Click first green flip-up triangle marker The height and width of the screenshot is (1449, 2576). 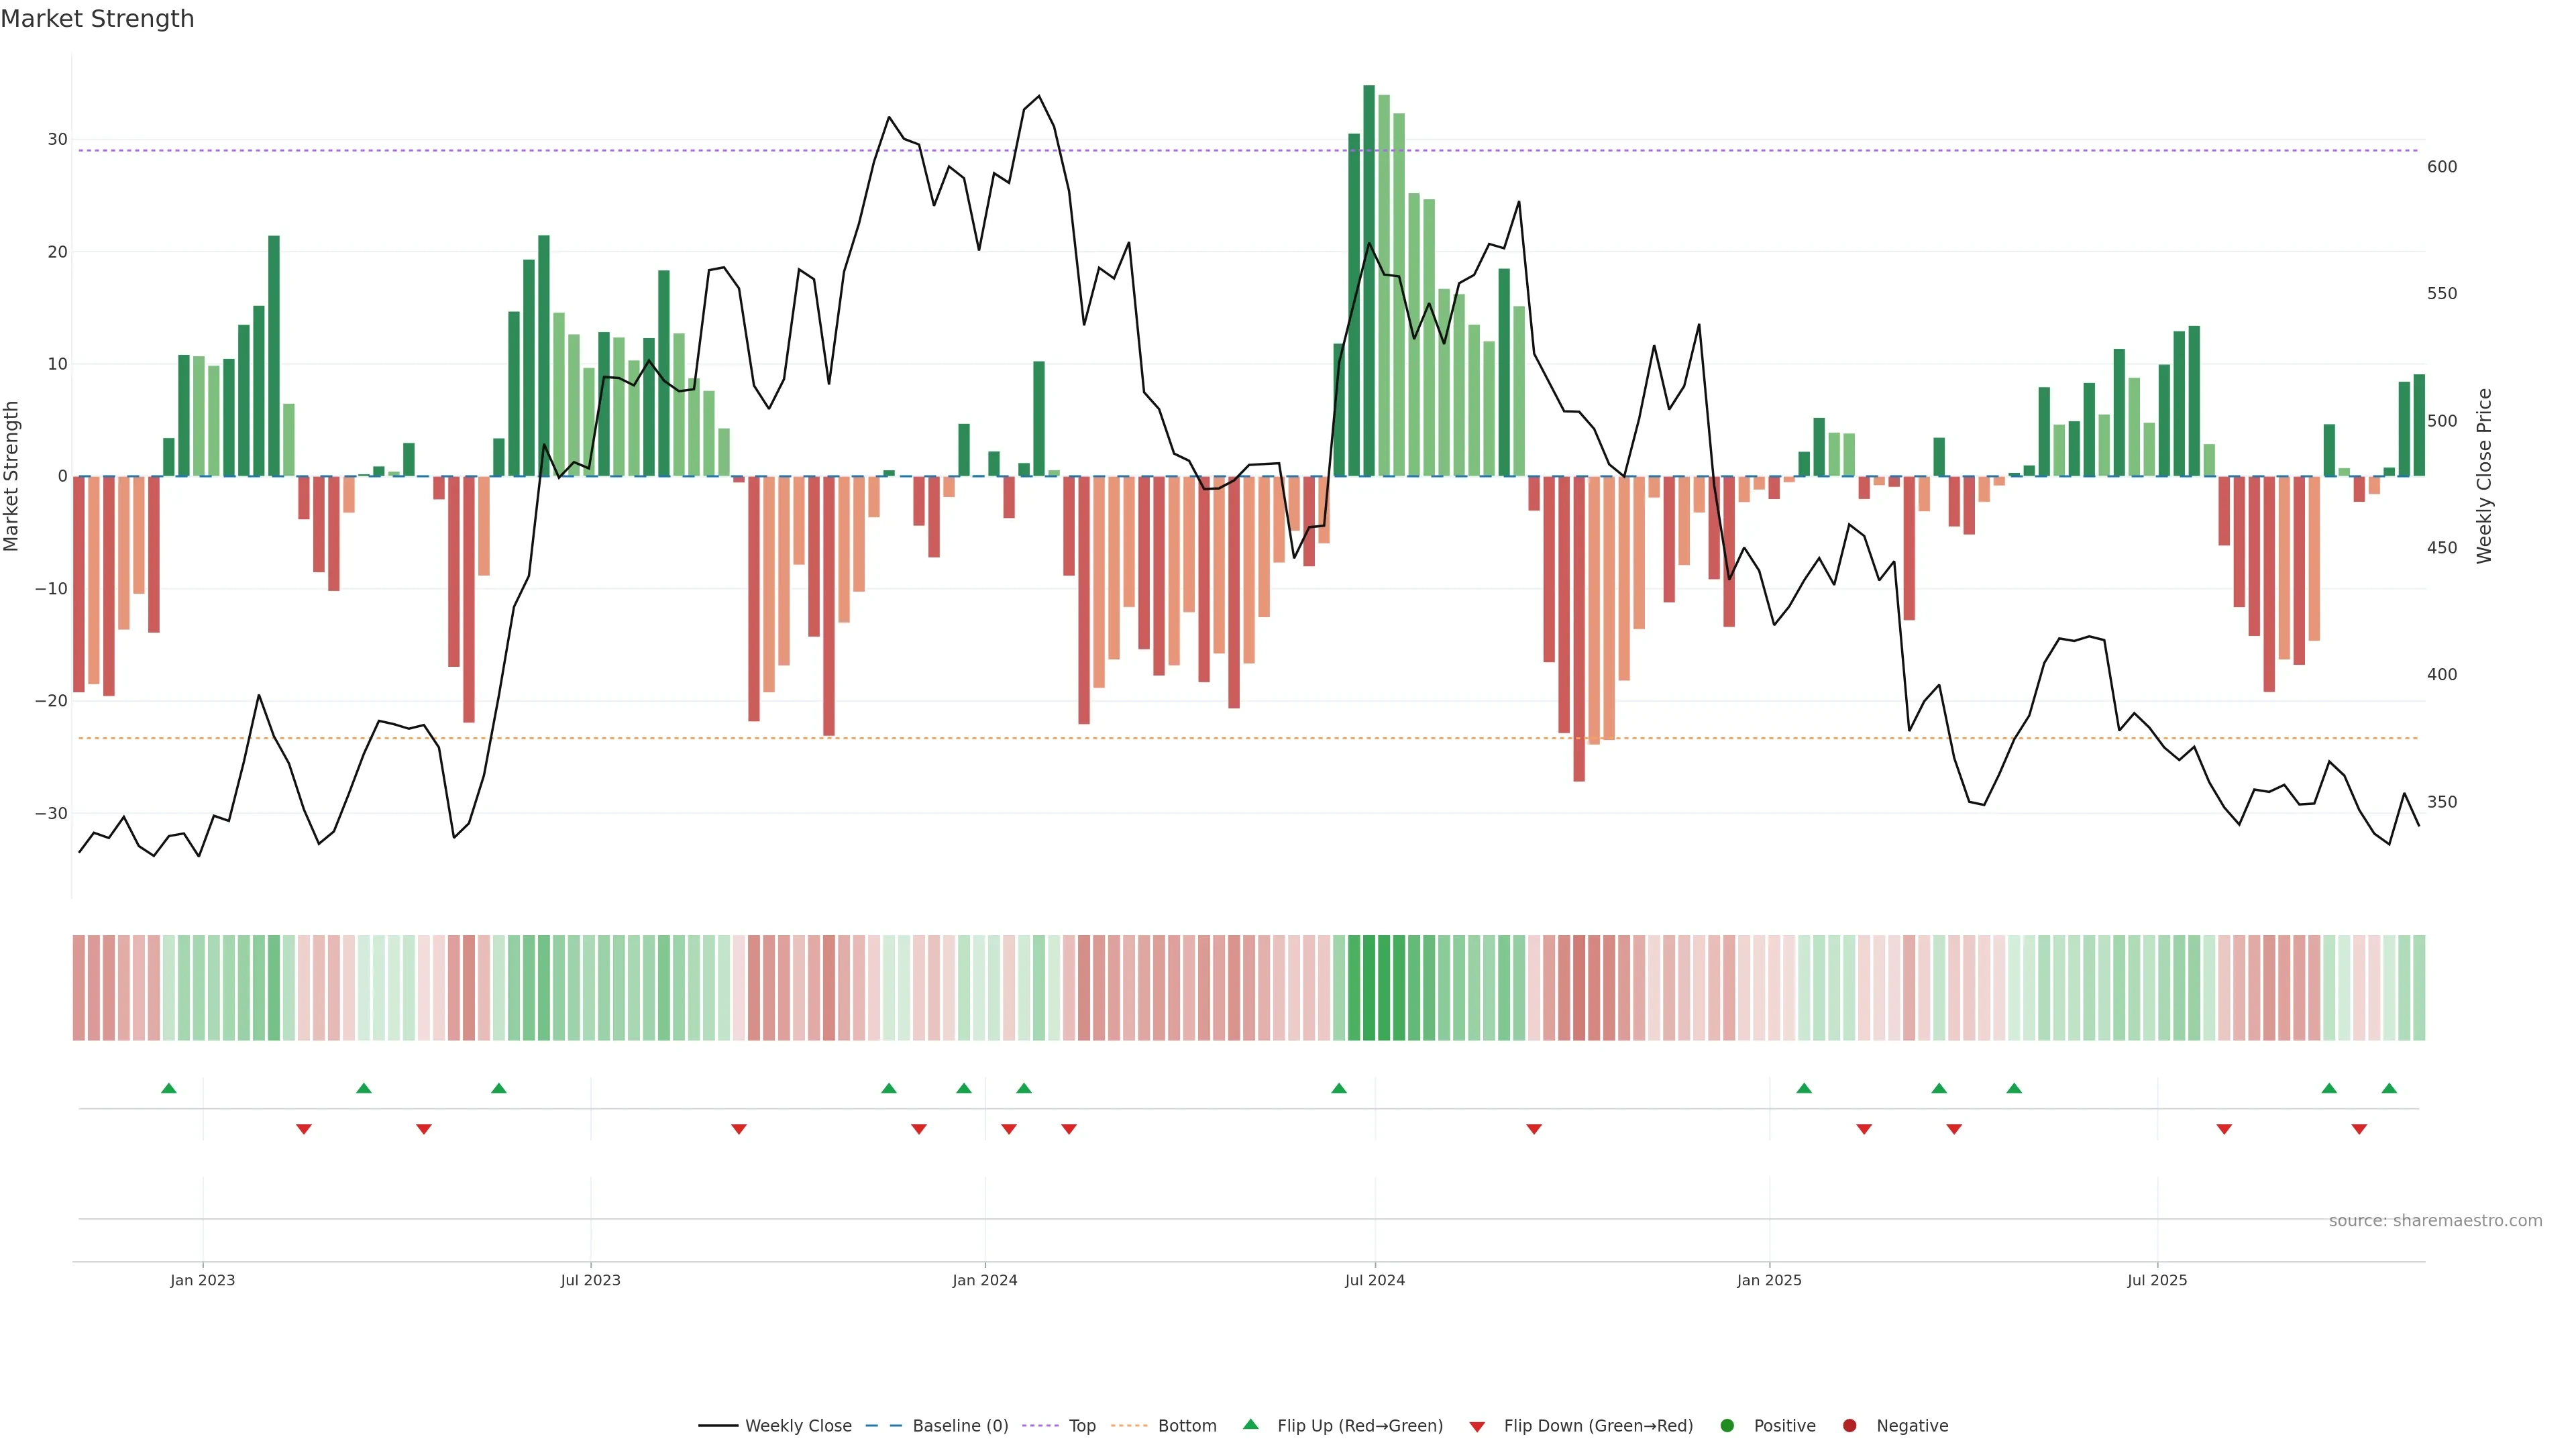point(169,1088)
